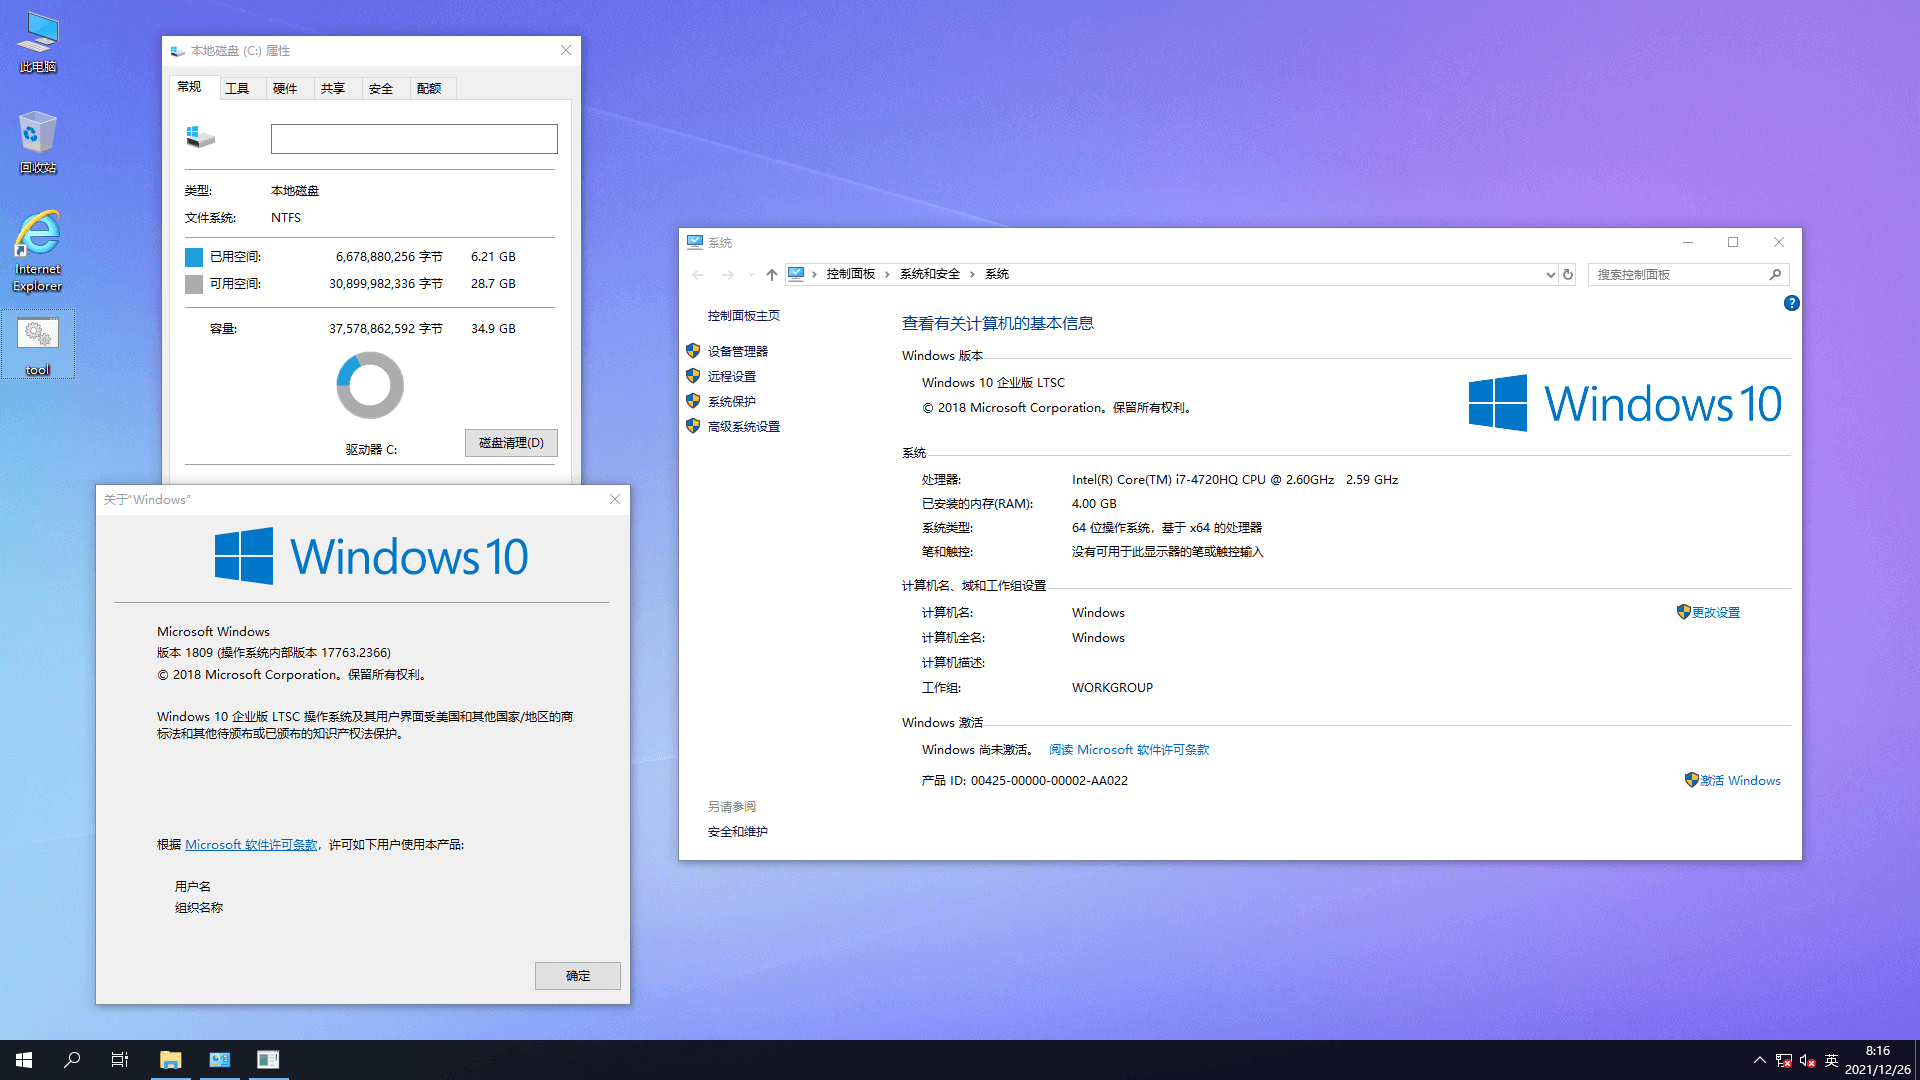Viewport: 1920px width, 1080px height.
Task: Click the disk usage donut chart
Action: (x=370, y=385)
